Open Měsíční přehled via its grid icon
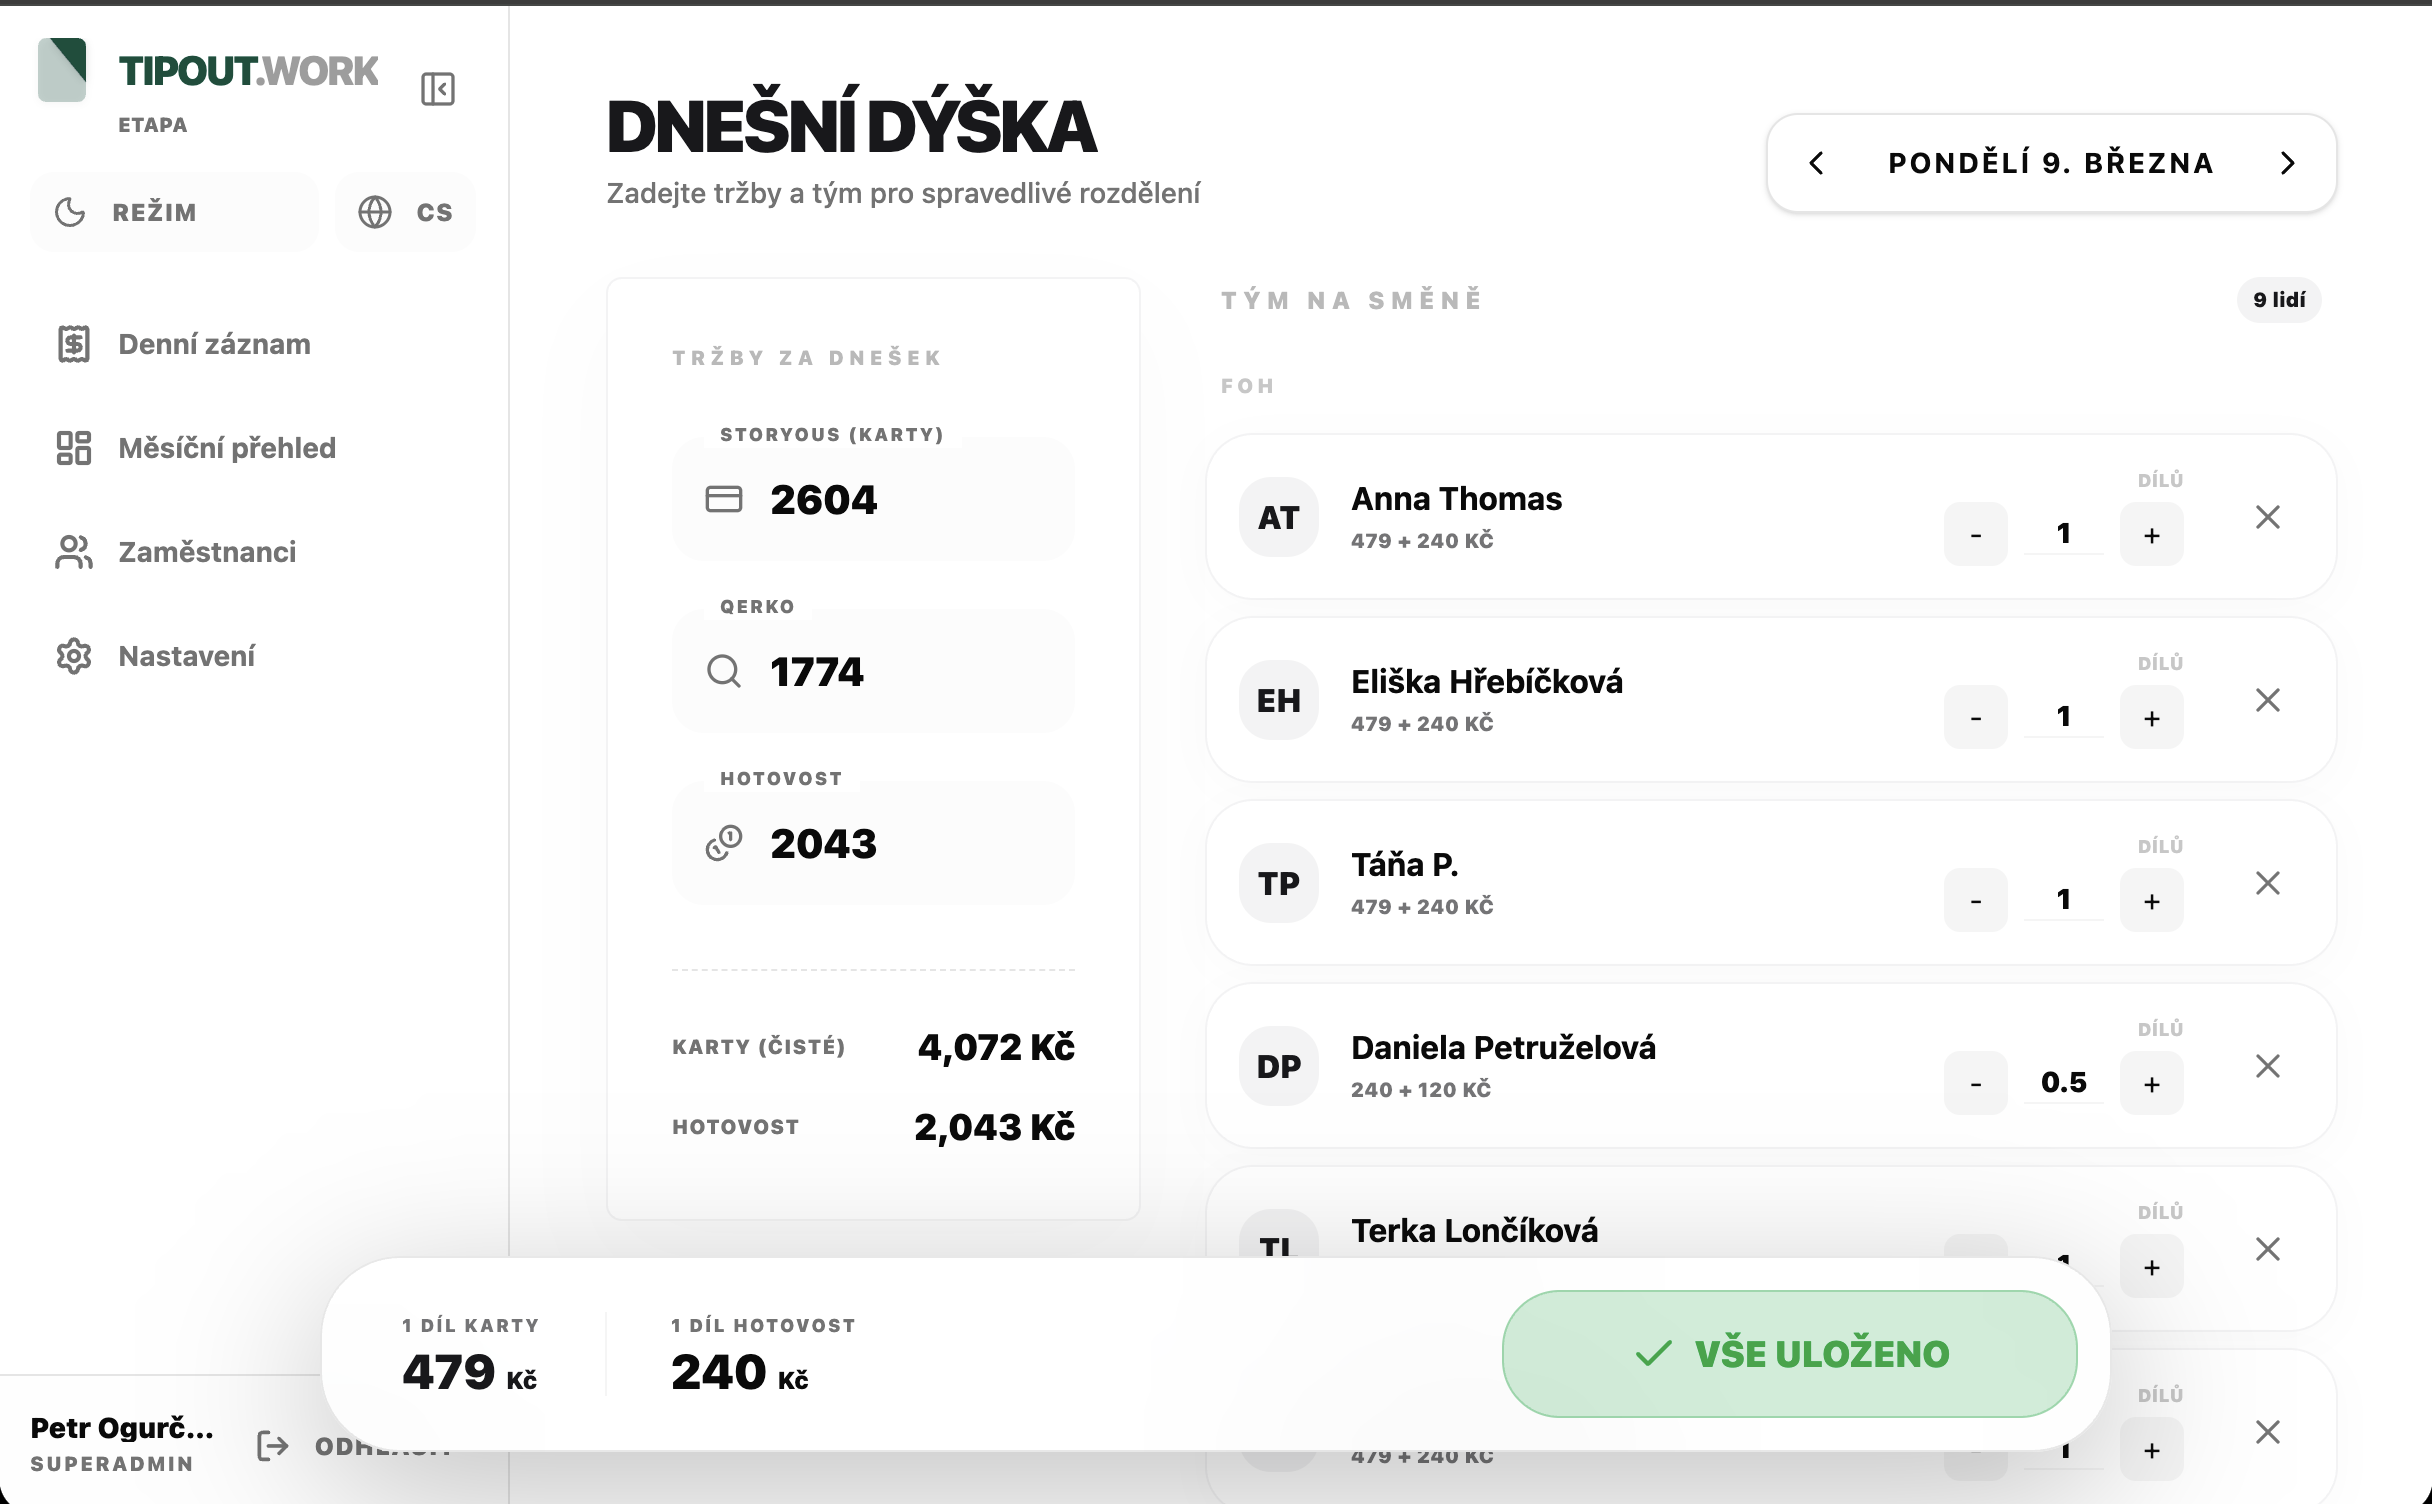Viewport: 2432px width, 1504px height. pos(72,449)
